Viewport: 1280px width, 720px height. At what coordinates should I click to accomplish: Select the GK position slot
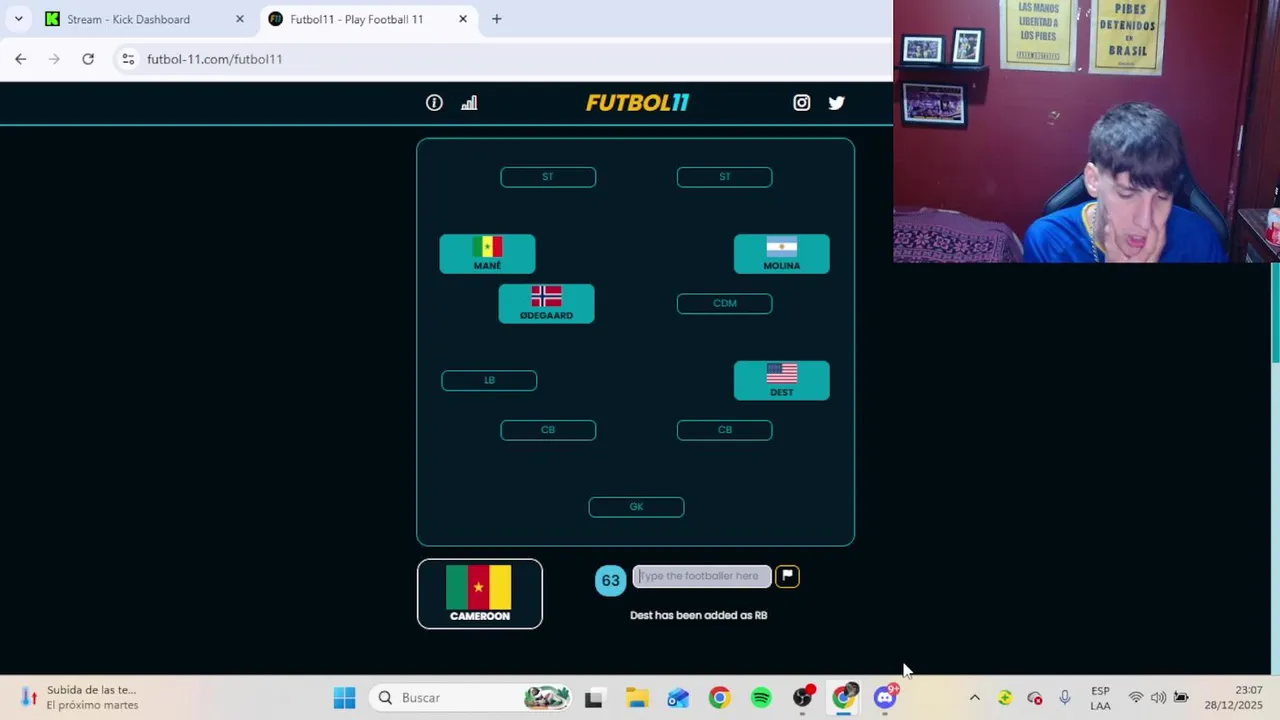636,507
